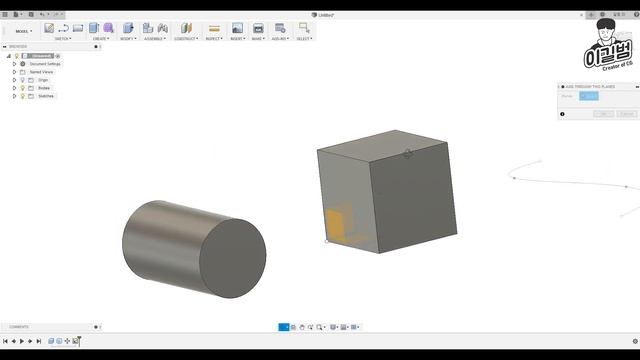Click the first timeline feature icon

(x=51, y=341)
